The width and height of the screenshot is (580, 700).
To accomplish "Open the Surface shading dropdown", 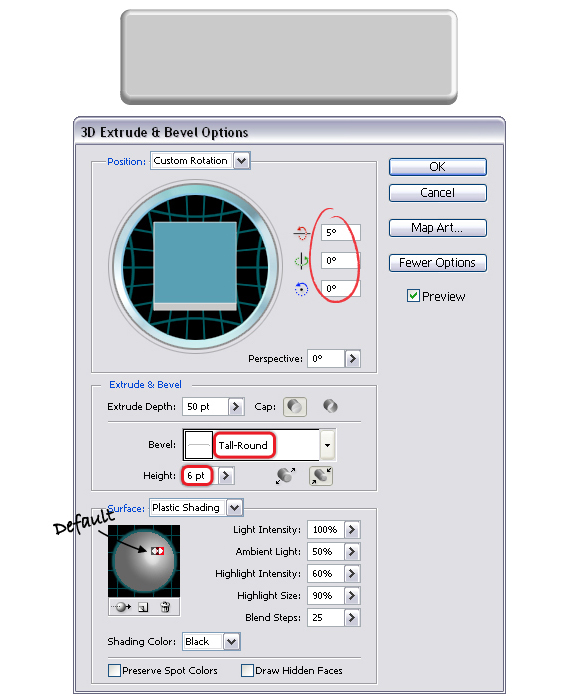I will pos(234,508).
